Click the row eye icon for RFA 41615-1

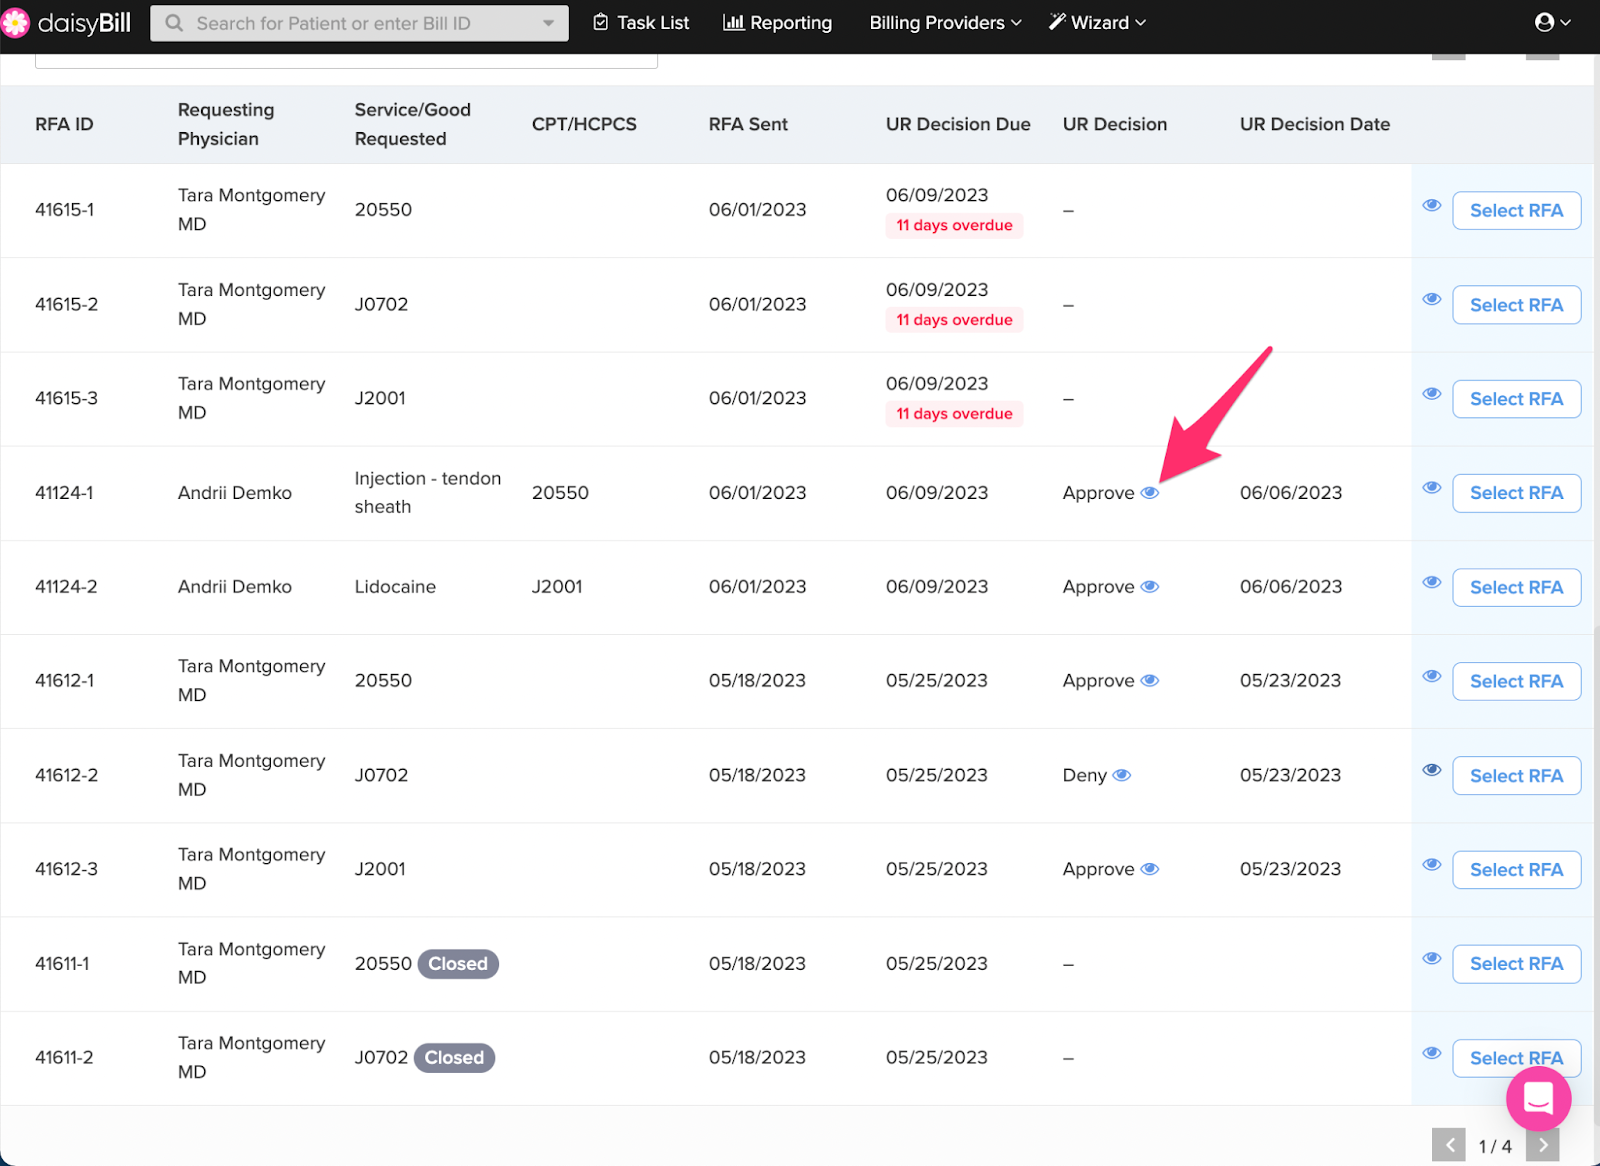1432,205
